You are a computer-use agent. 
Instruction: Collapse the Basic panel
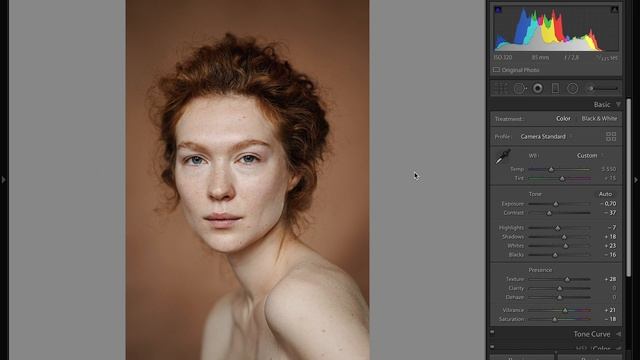618,104
